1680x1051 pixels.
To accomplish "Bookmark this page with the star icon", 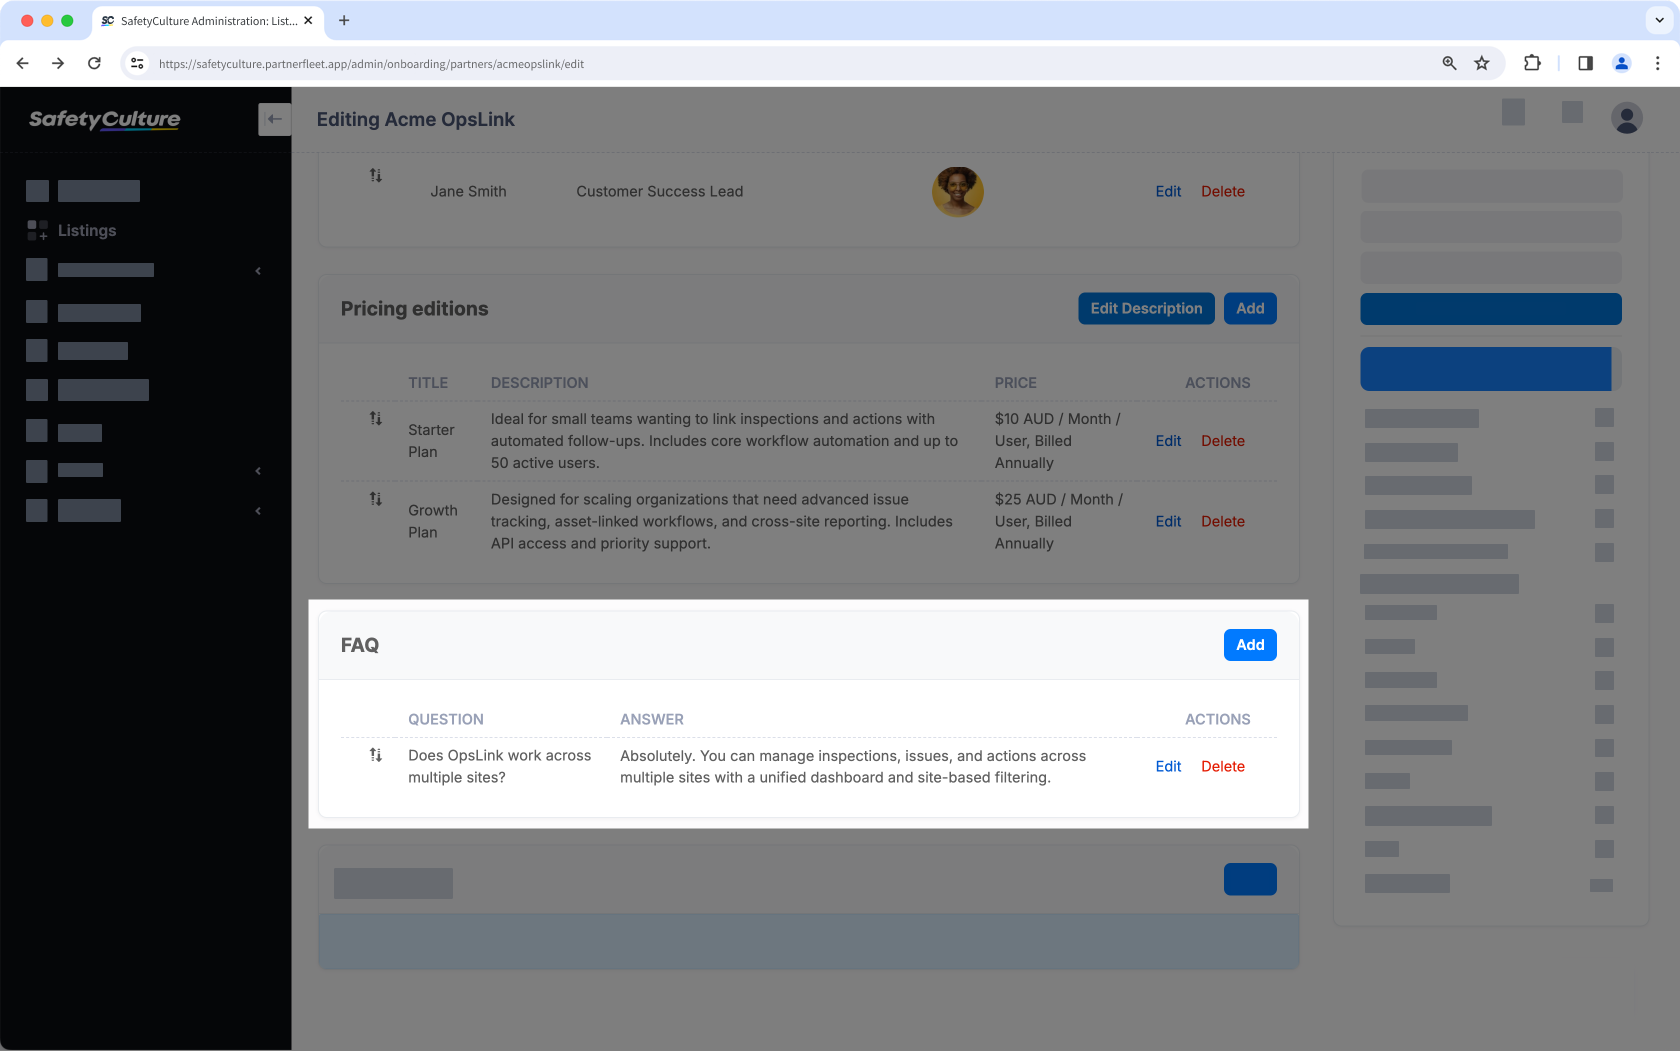I will 1482,63.
